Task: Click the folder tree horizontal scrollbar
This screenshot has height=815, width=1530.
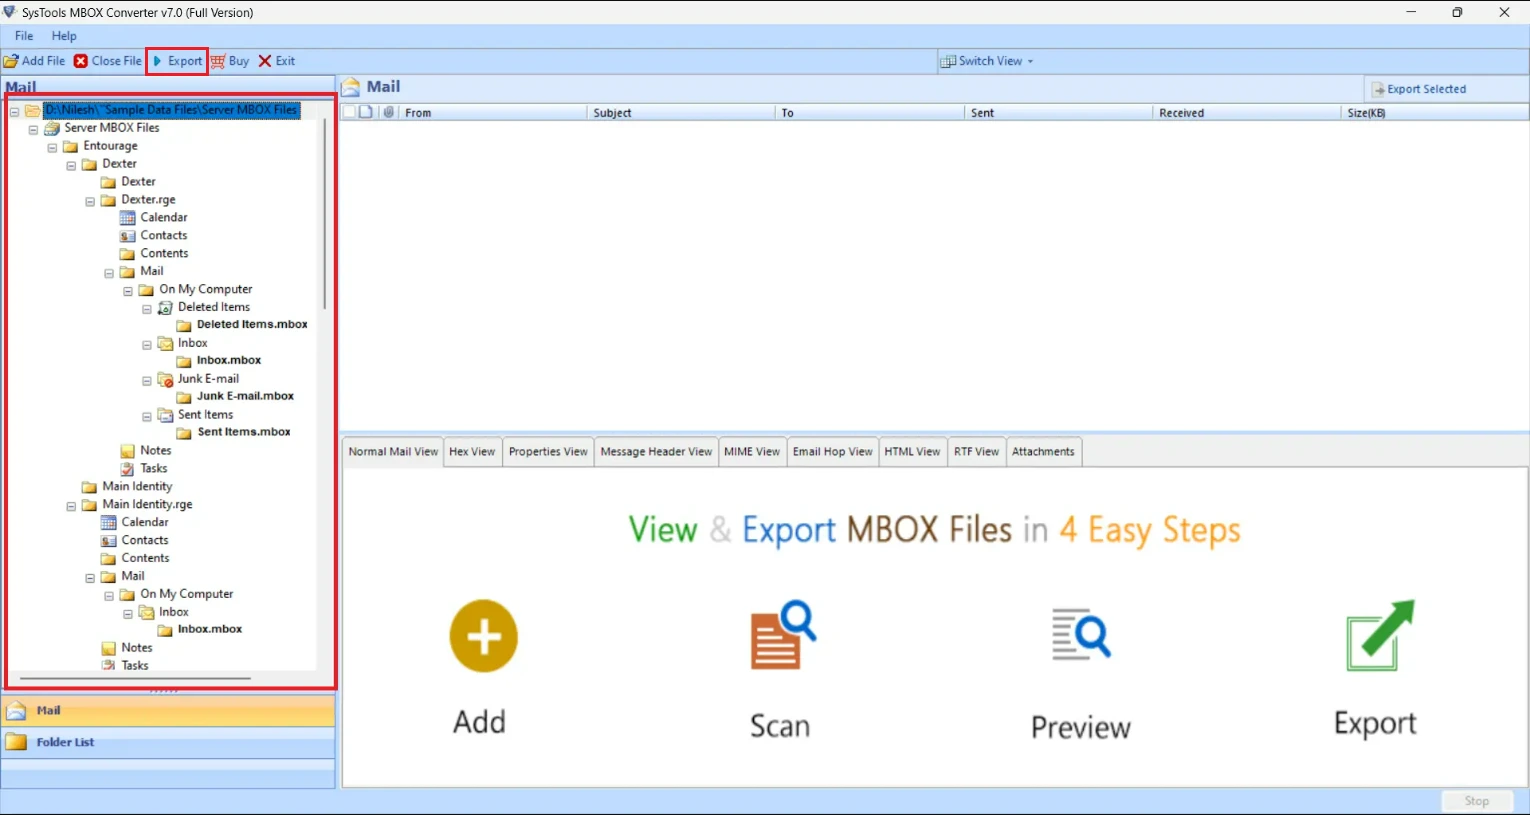Action: [x=135, y=679]
